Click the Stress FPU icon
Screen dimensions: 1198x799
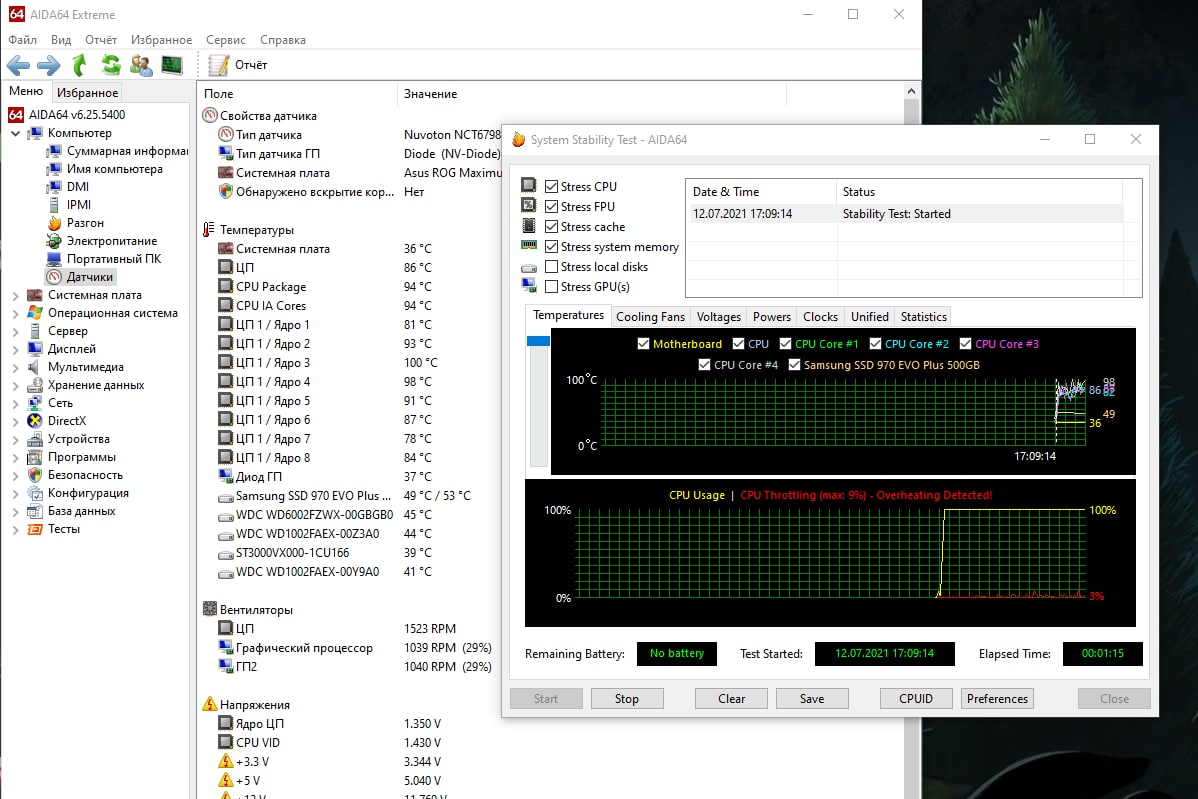pyautogui.click(x=529, y=205)
